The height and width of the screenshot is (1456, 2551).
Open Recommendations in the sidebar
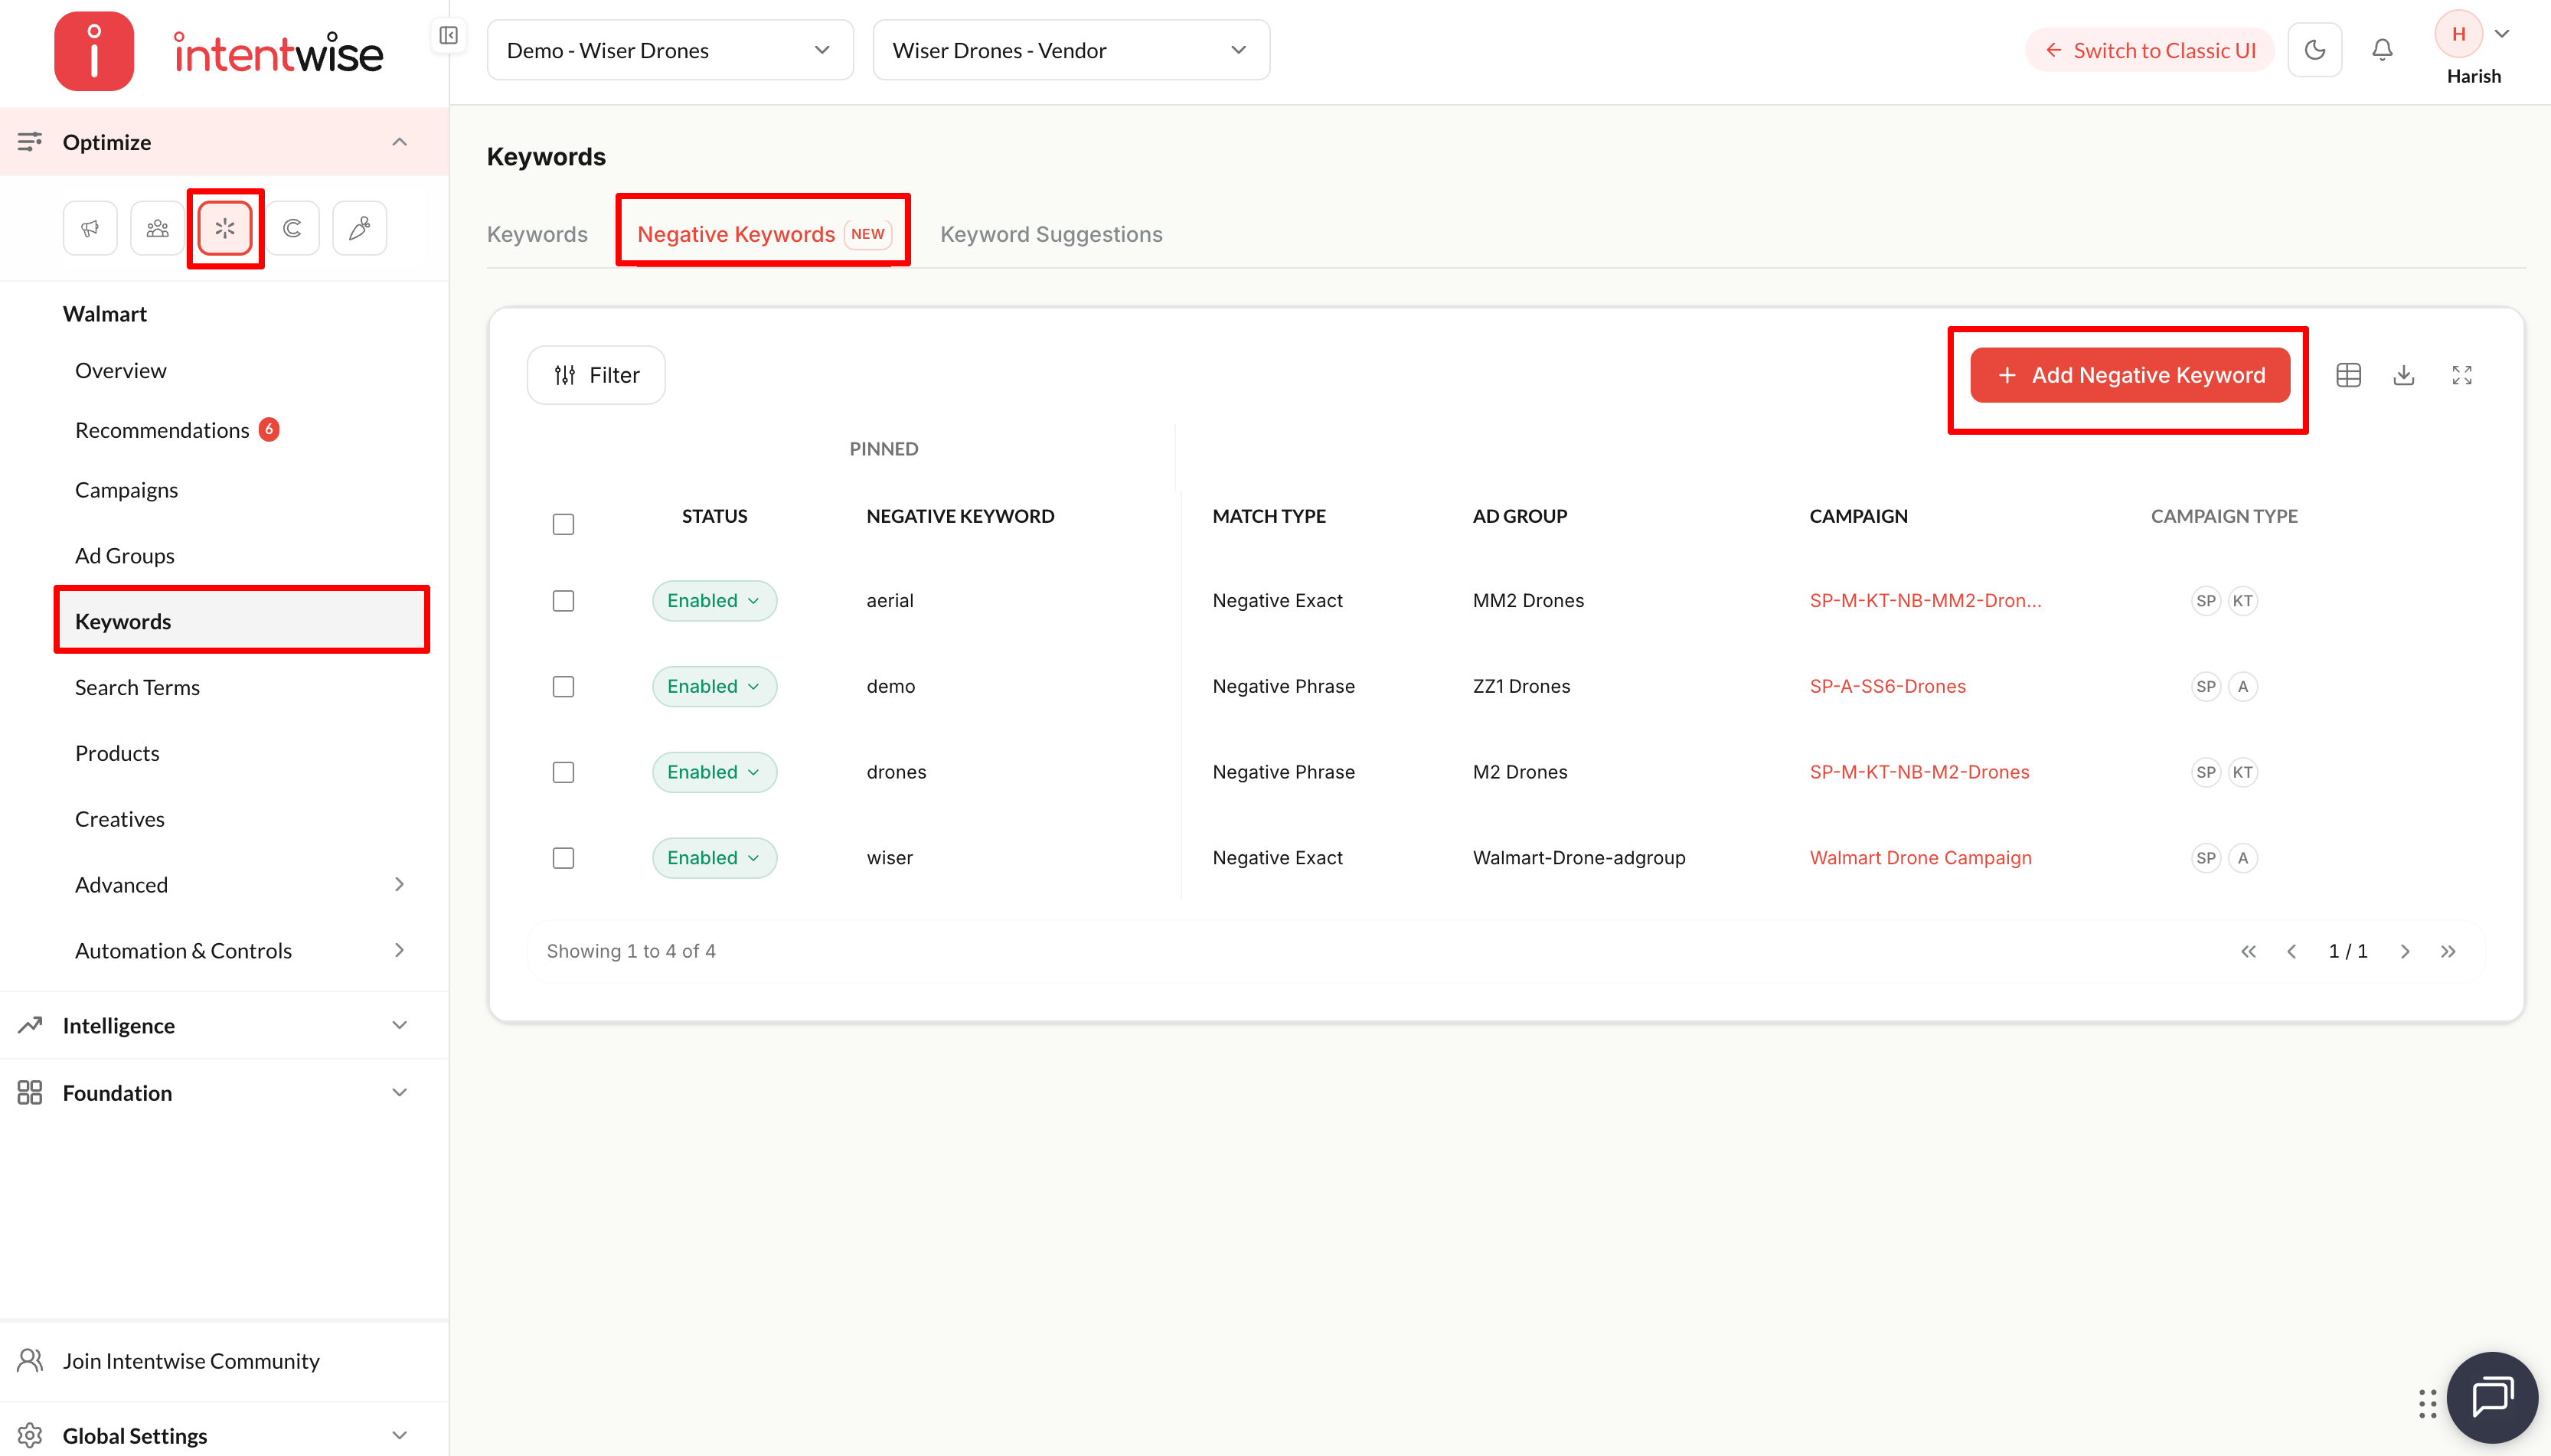(162, 430)
